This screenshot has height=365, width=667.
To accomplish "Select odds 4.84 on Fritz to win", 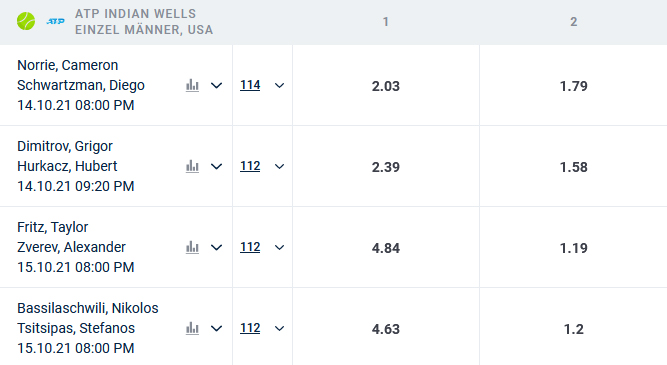I will (386, 248).
